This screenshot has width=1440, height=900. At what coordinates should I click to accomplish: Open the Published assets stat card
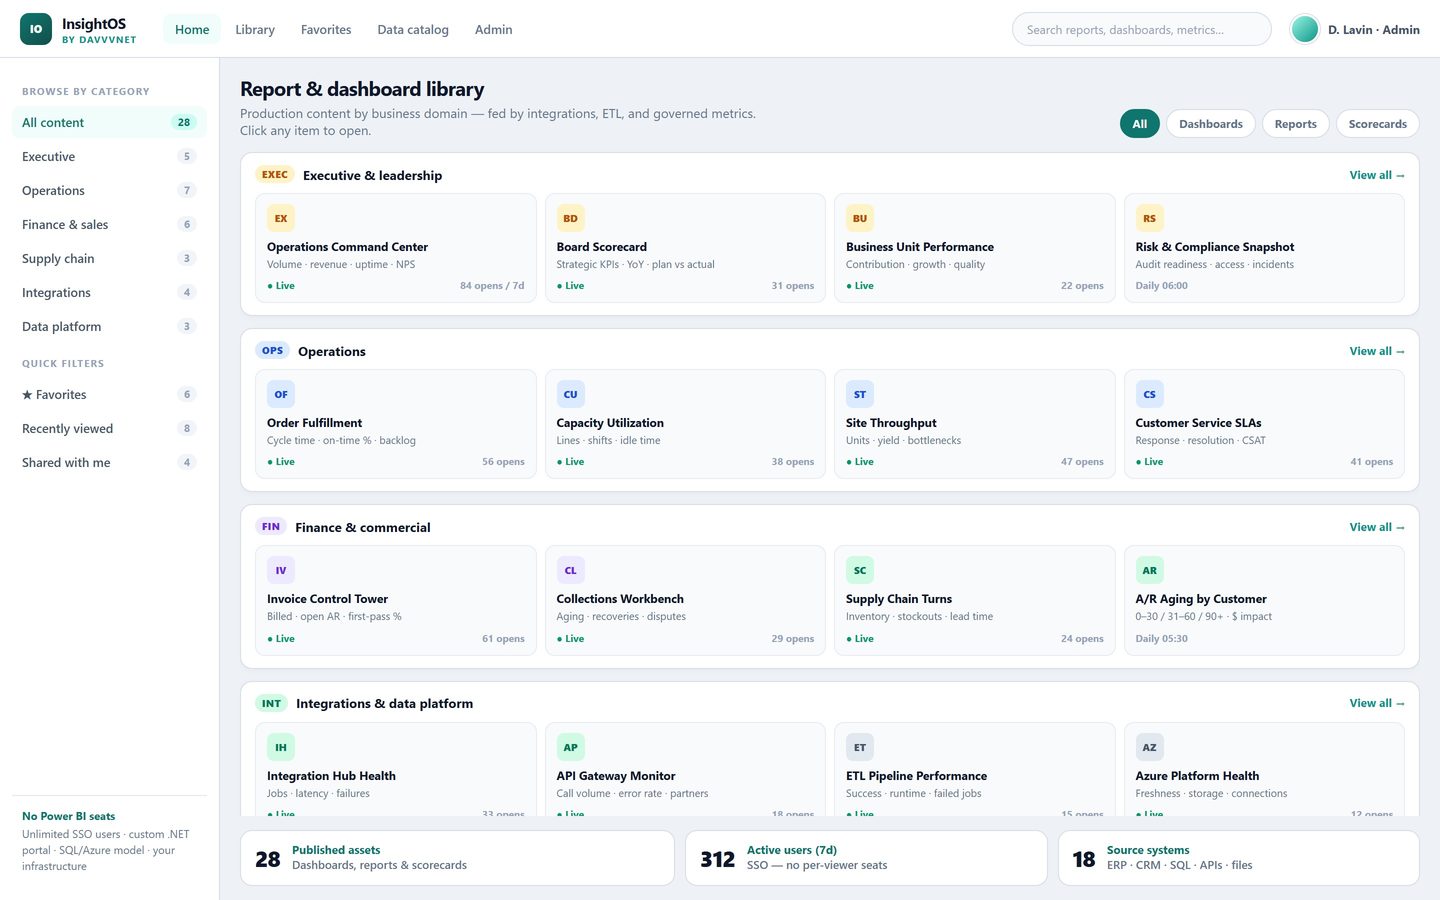(457, 858)
